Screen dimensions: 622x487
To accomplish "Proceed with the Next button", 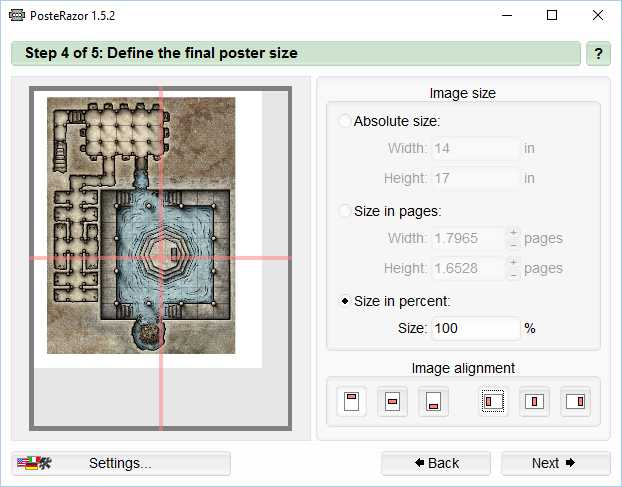I will click(x=556, y=463).
